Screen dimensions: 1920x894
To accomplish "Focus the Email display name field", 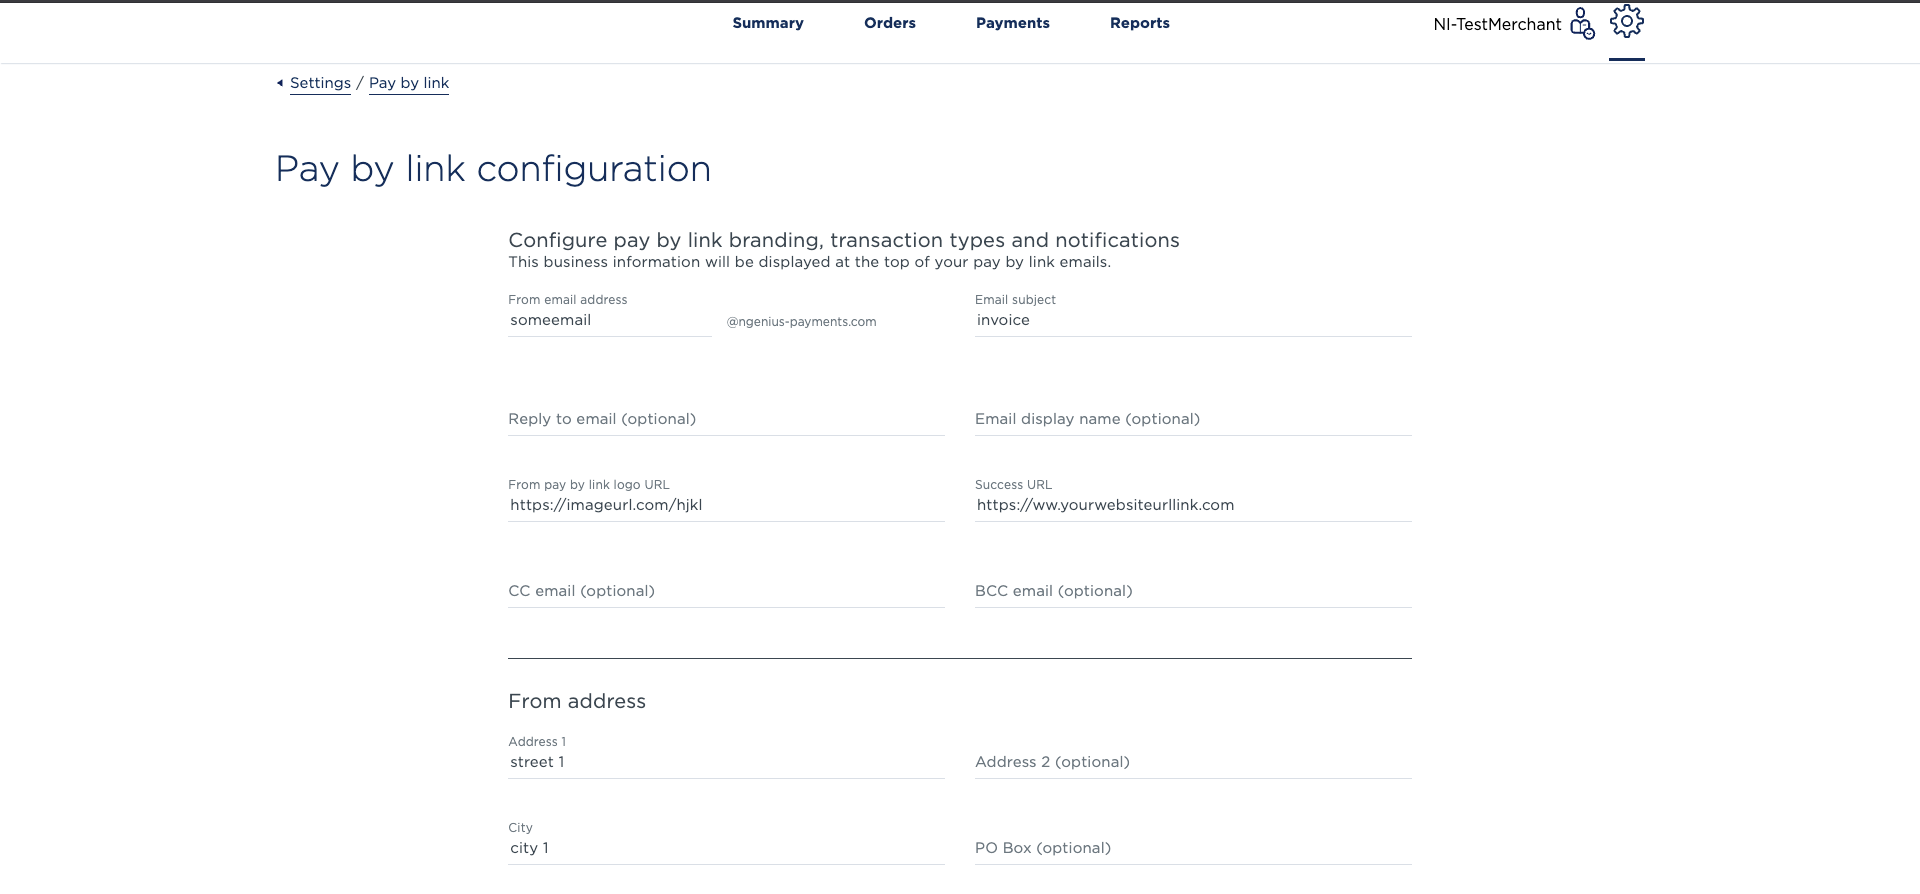I will coord(1193,419).
